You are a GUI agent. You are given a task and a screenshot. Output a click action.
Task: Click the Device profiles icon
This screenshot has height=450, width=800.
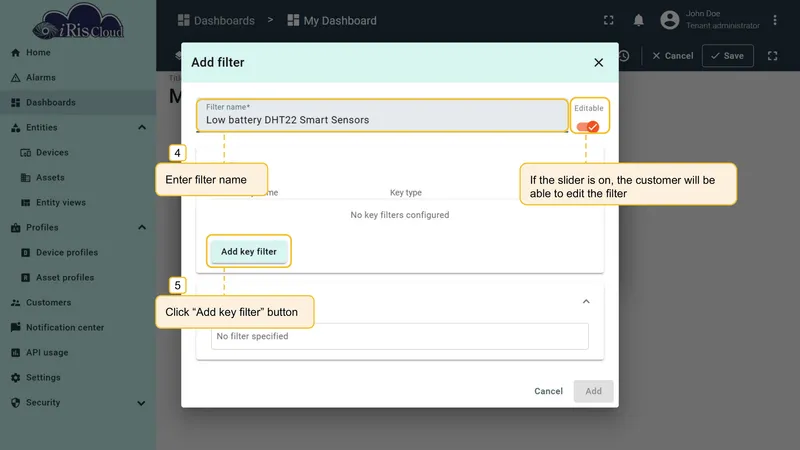click(26, 253)
